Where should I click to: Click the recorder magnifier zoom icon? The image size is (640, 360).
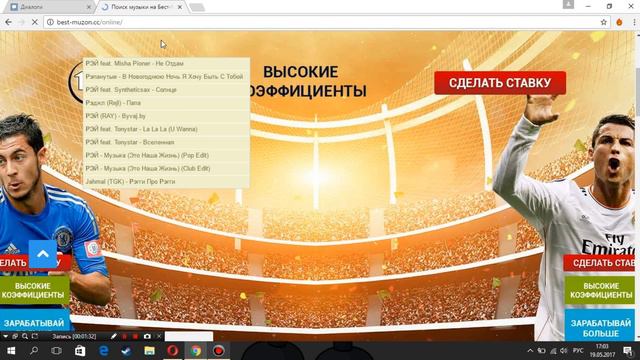[25, 336]
